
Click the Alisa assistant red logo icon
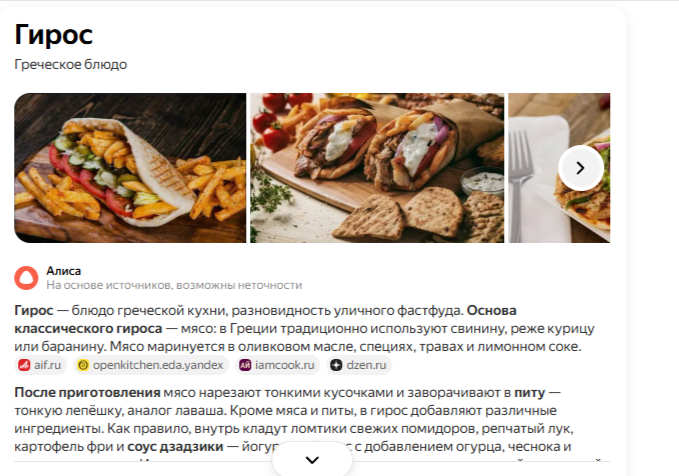tap(26, 278)
